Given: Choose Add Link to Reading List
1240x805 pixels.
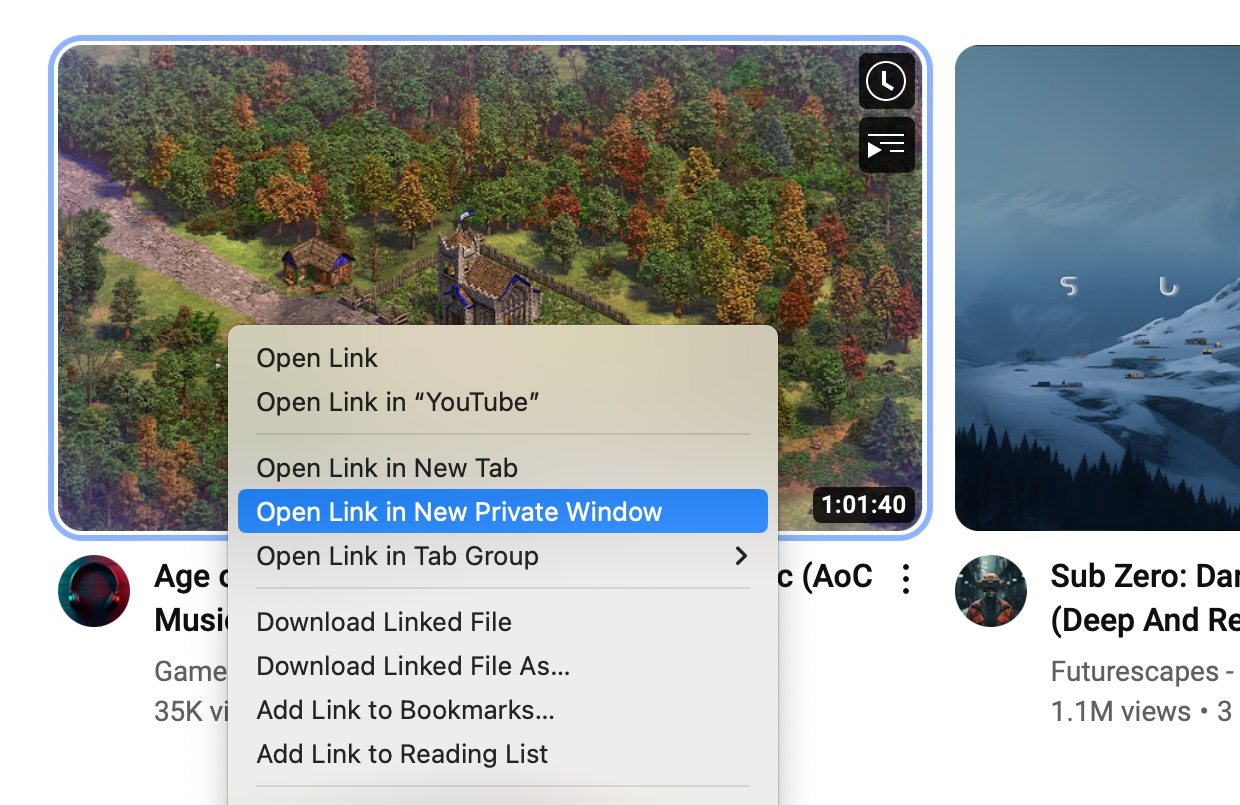Looking at the screenshot, I should click(x=402, y=754).
